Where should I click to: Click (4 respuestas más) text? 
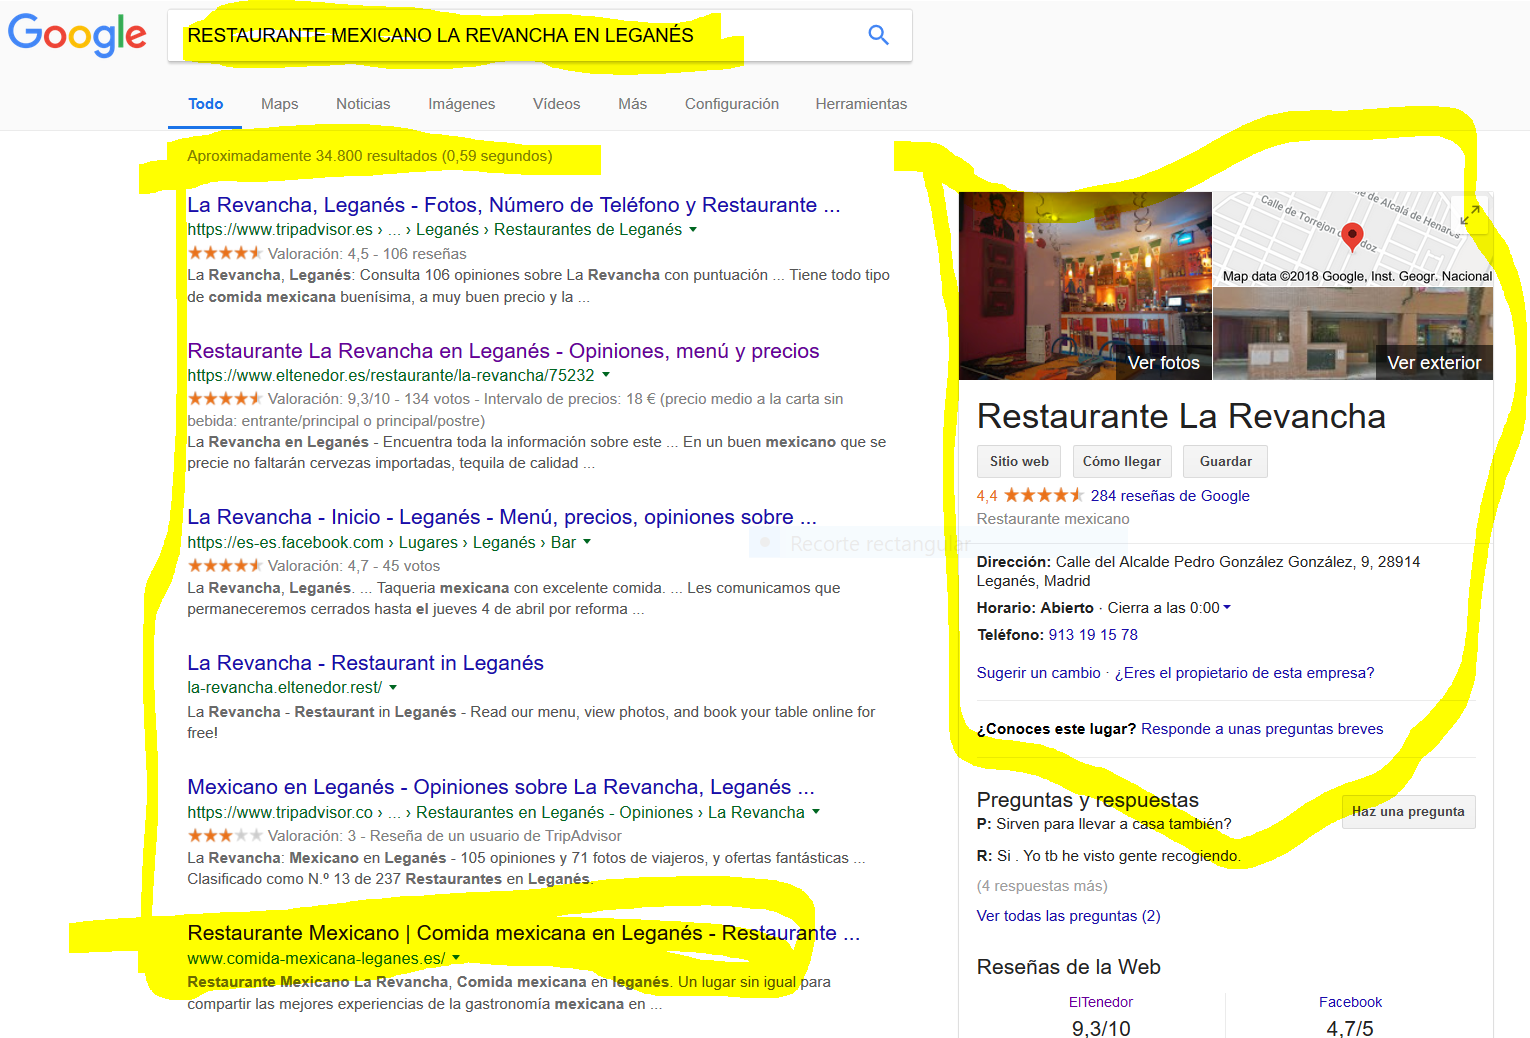coord(1042,886)
